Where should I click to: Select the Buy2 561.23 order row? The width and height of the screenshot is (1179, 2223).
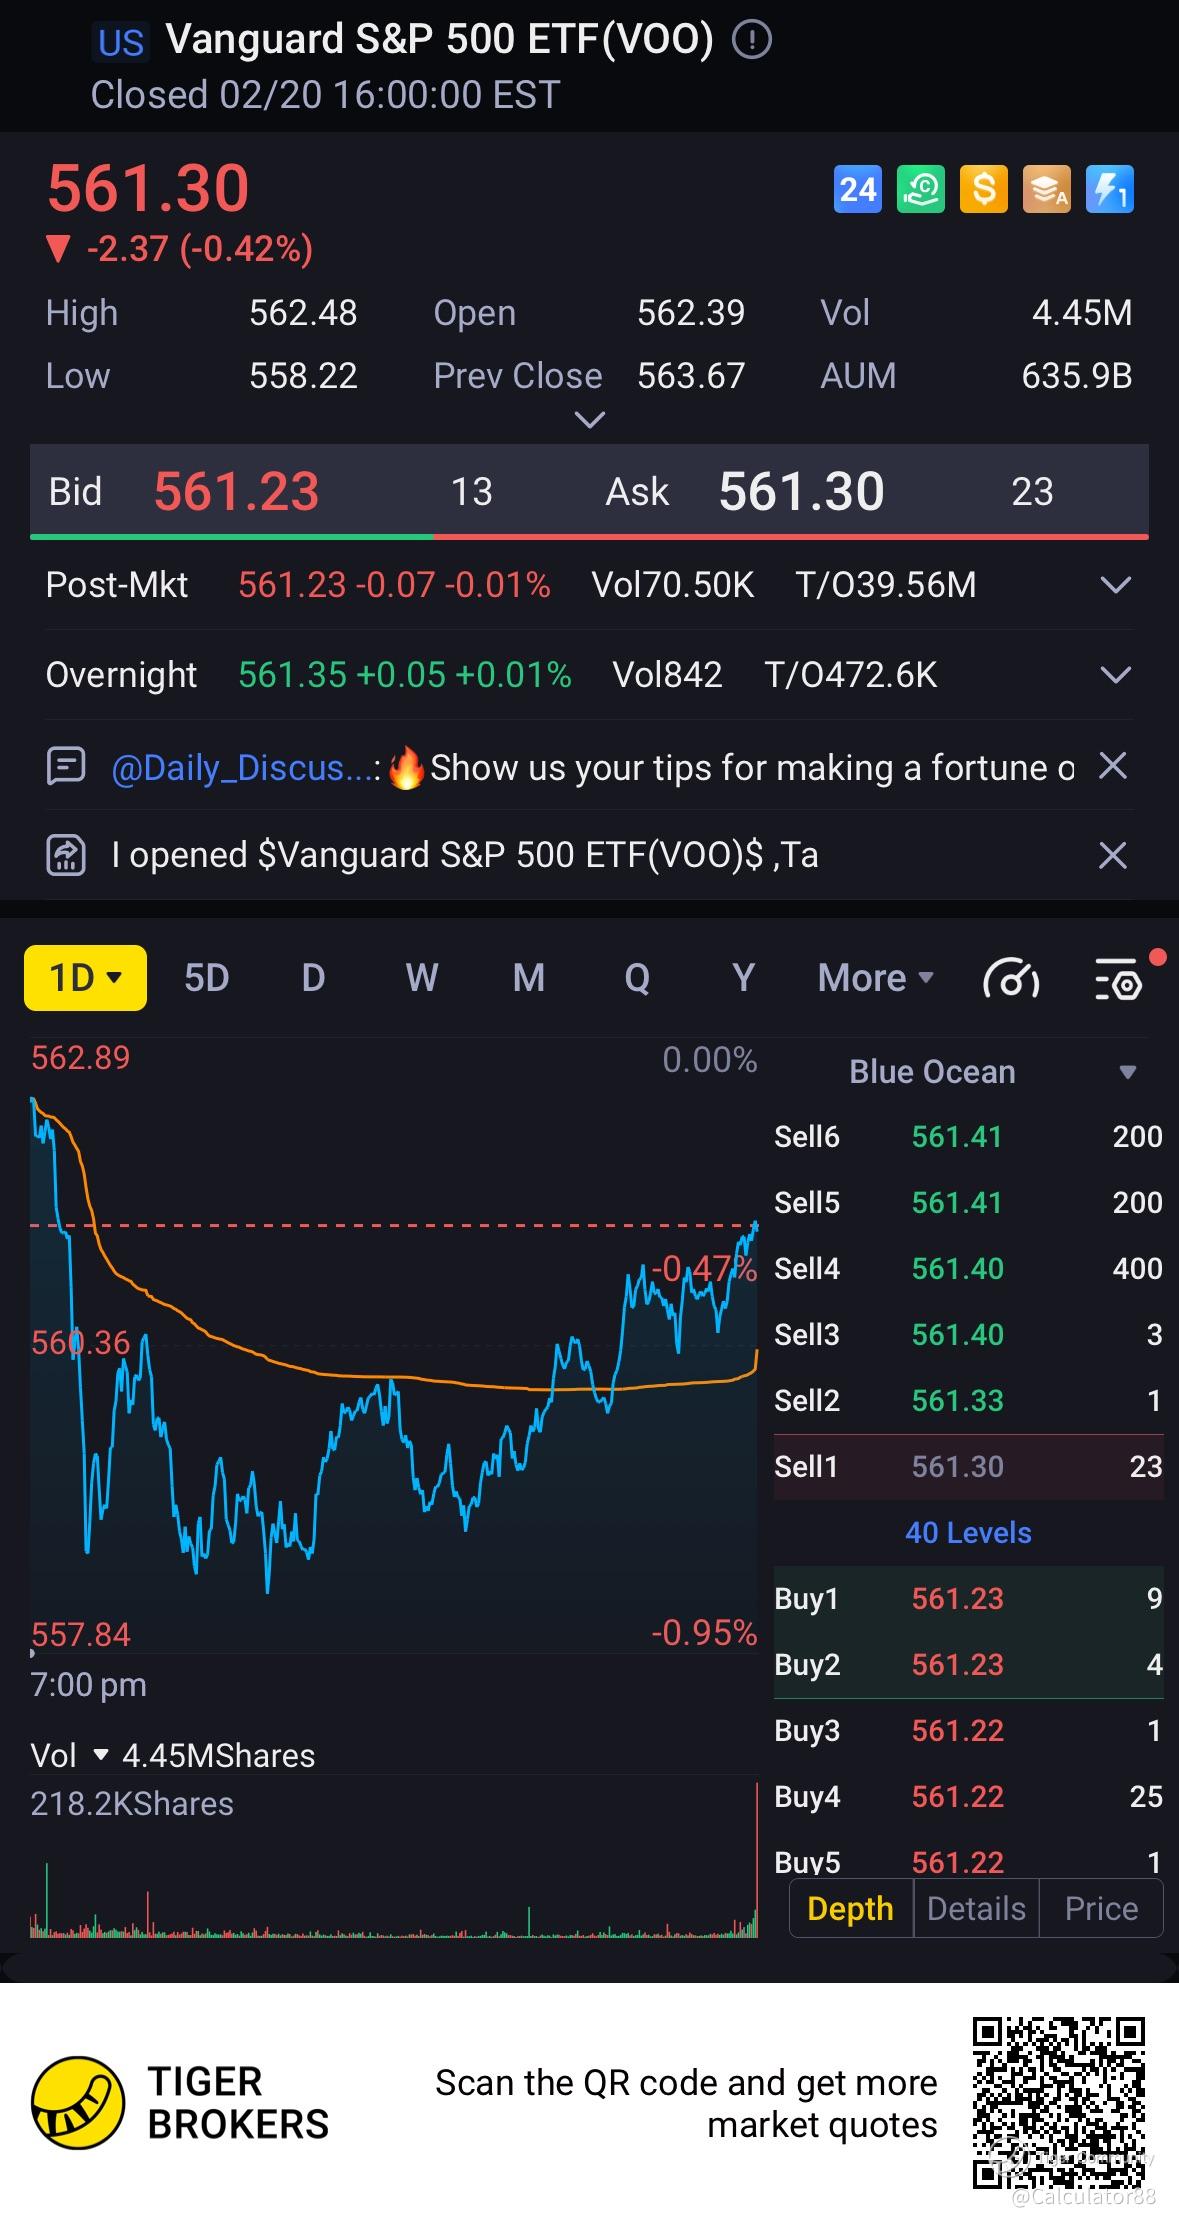968,1665
